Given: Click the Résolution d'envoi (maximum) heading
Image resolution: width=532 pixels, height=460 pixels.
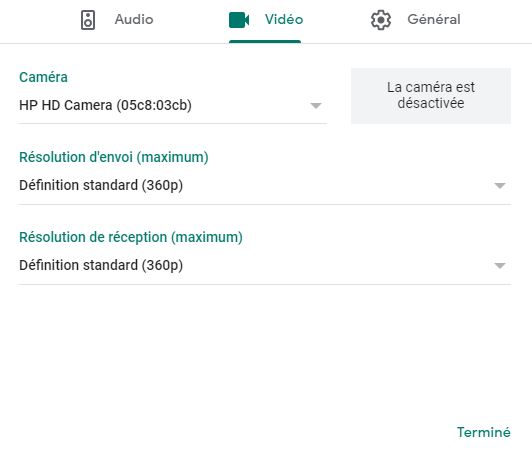Looking at the screenshot, I should [114, 157].
